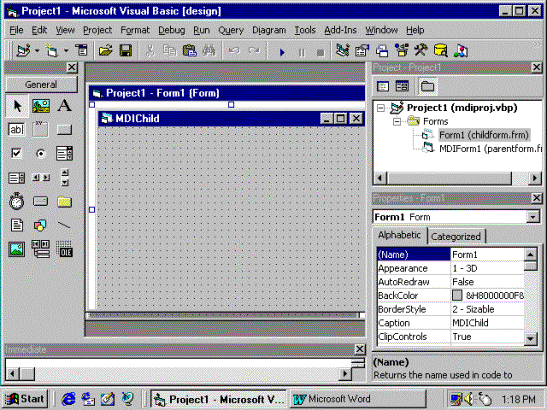Open the Add-Ins menu
The image size is (547, 410).
[340, 30]
